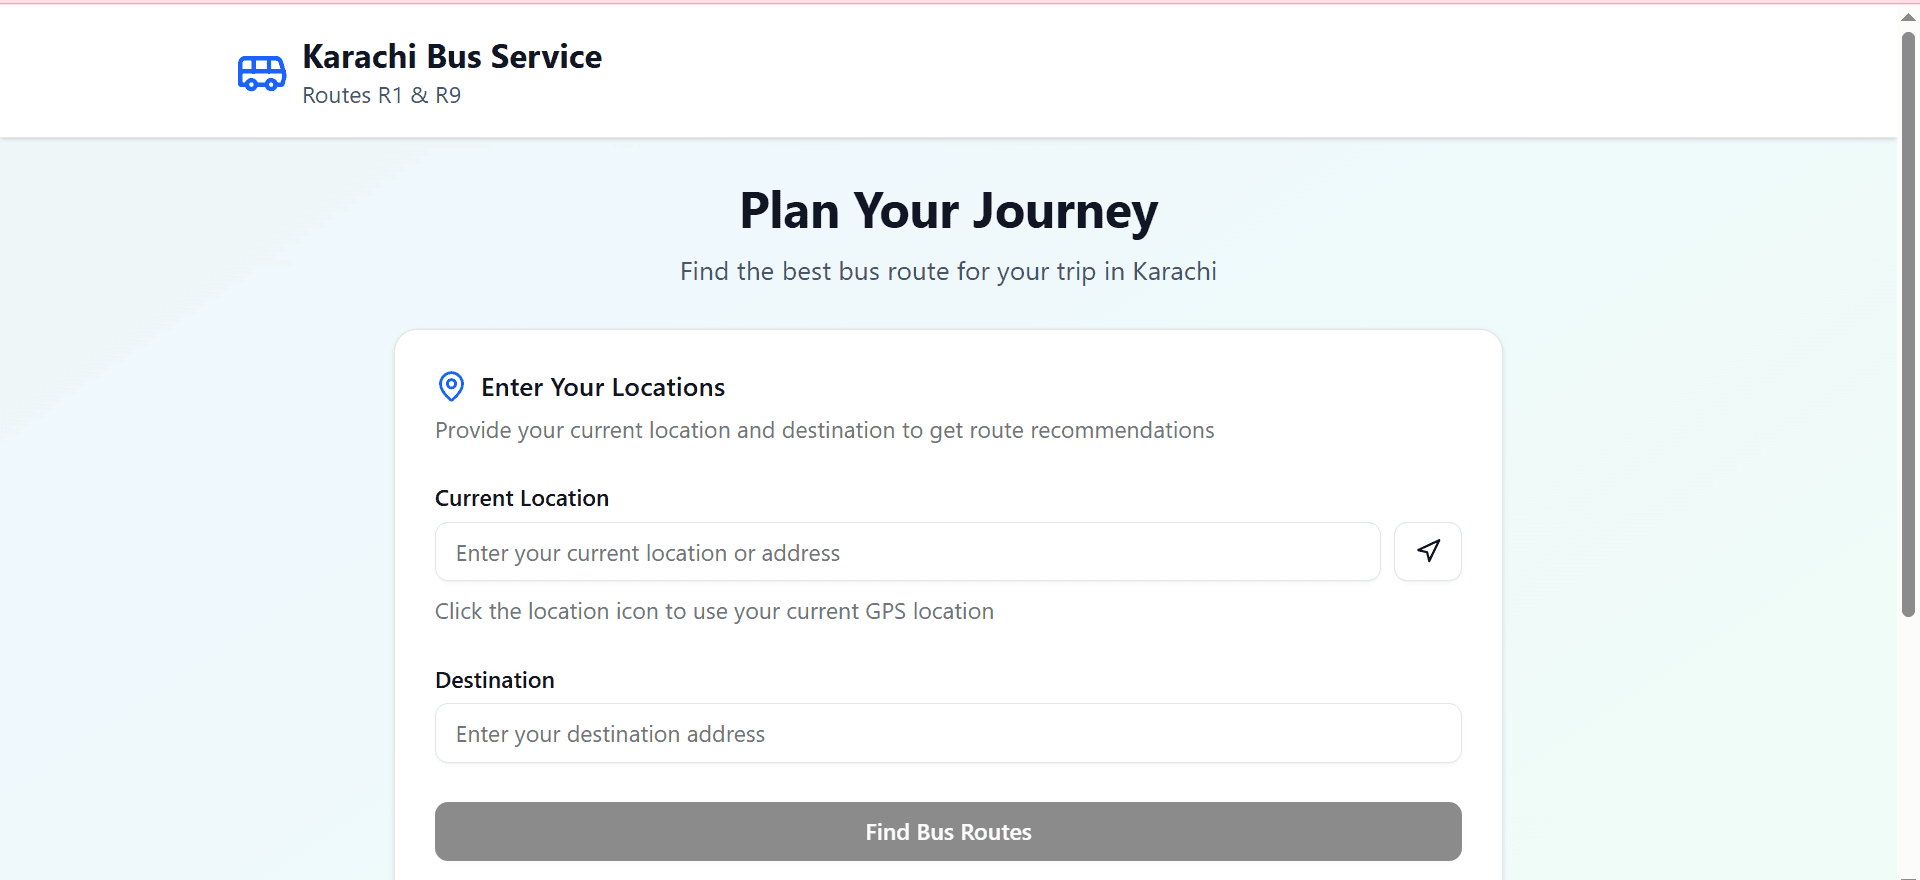The height and width of the screenshot is (880, 1920).
Task: Click the map pin icon
Action: [x=451, y=387]
